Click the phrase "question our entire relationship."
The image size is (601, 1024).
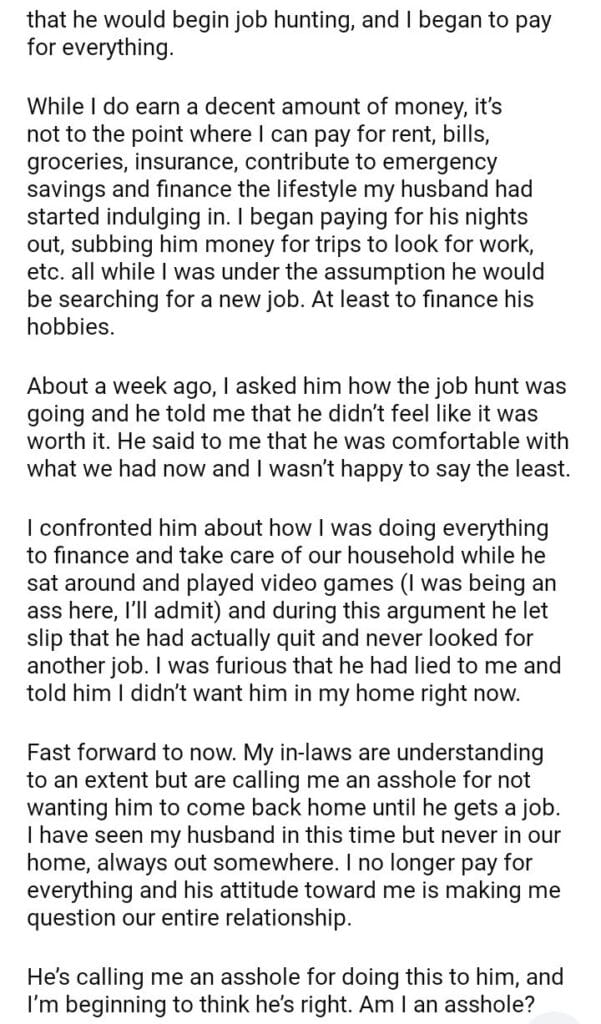click(185, 915)
